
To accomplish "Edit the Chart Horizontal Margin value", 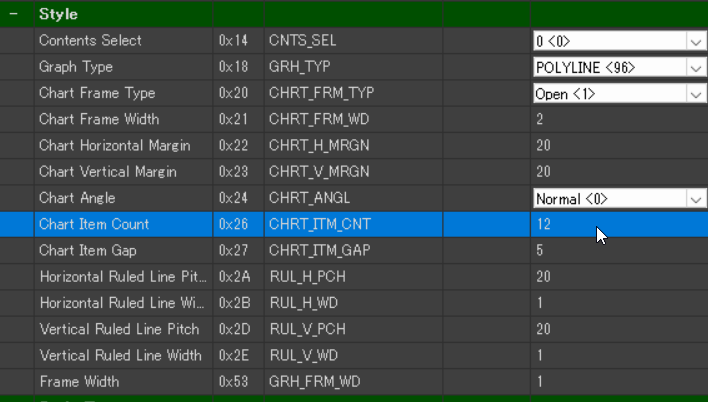I will 618,146.
